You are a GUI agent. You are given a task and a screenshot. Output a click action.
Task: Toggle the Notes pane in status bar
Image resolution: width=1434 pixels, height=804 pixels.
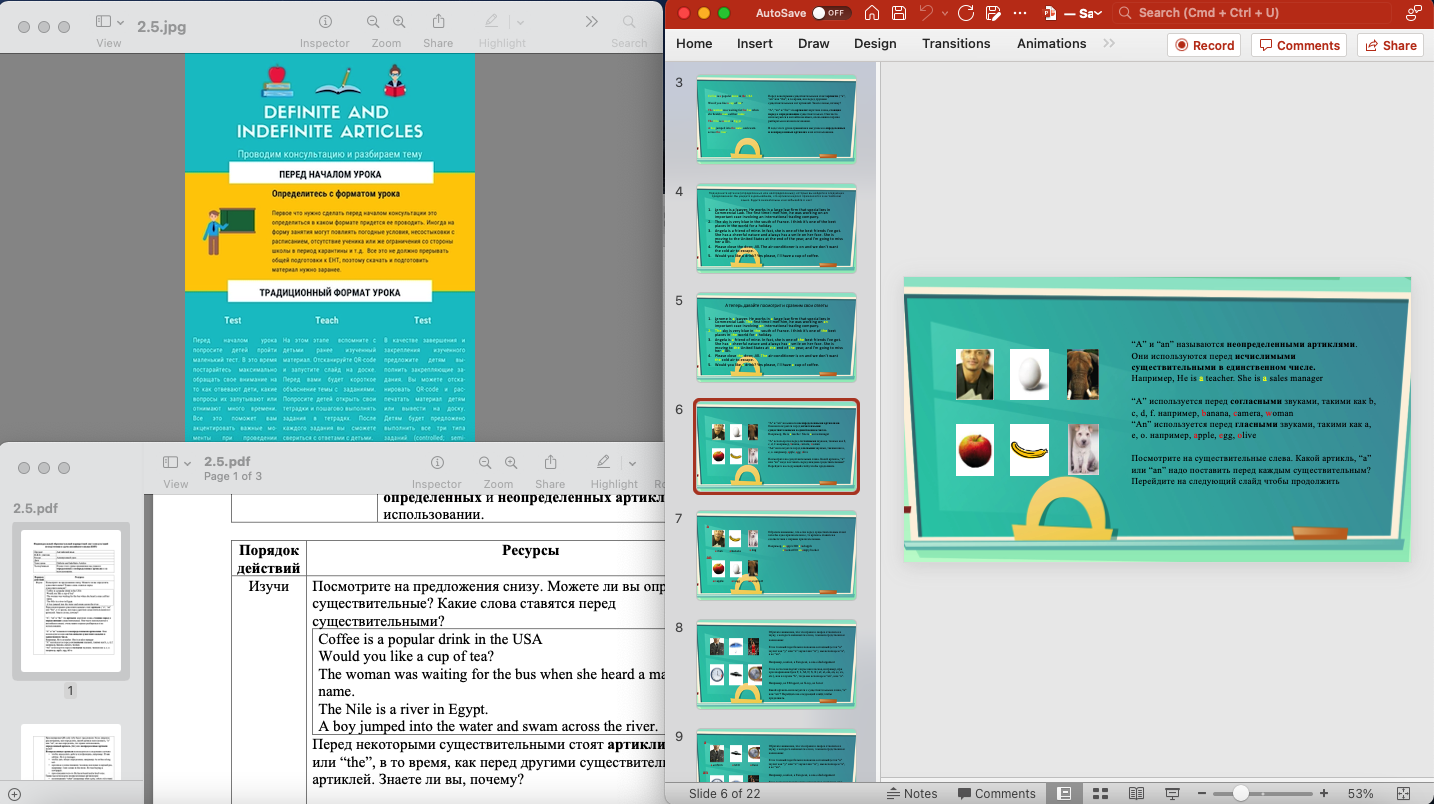tap(912, 793)
